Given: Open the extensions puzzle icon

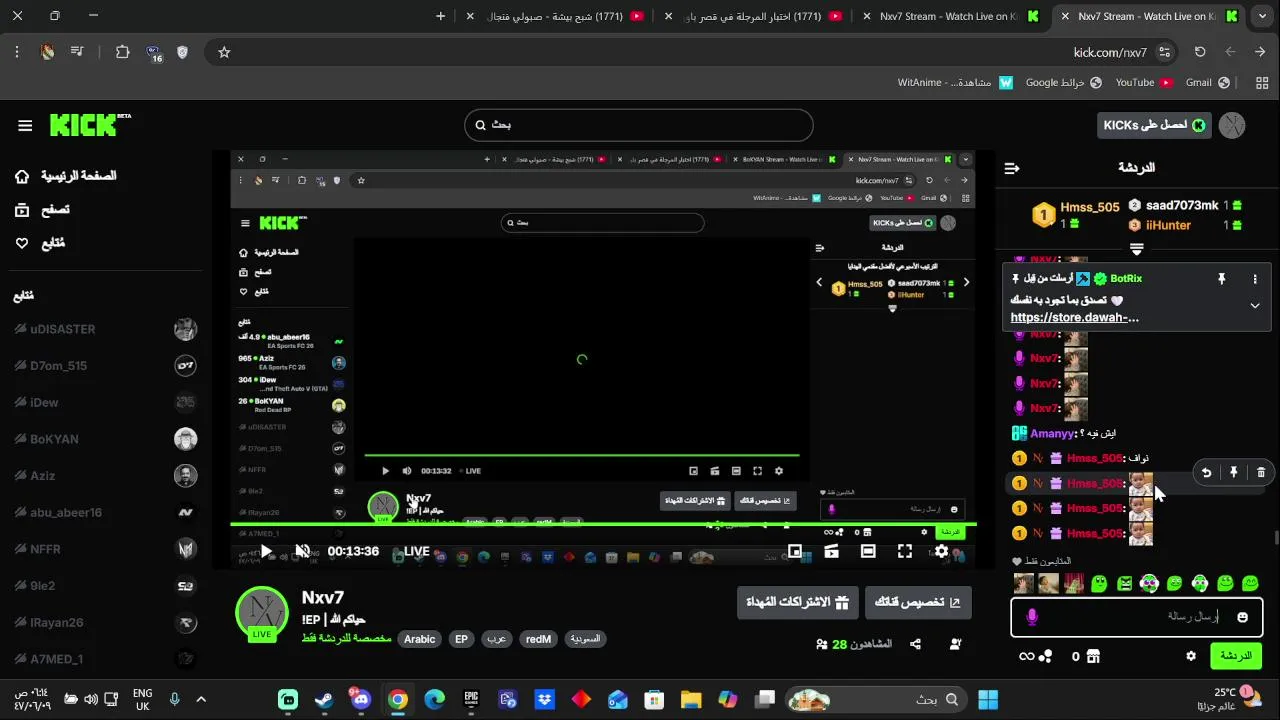Looking at the screenshot, I should (123, 52).
